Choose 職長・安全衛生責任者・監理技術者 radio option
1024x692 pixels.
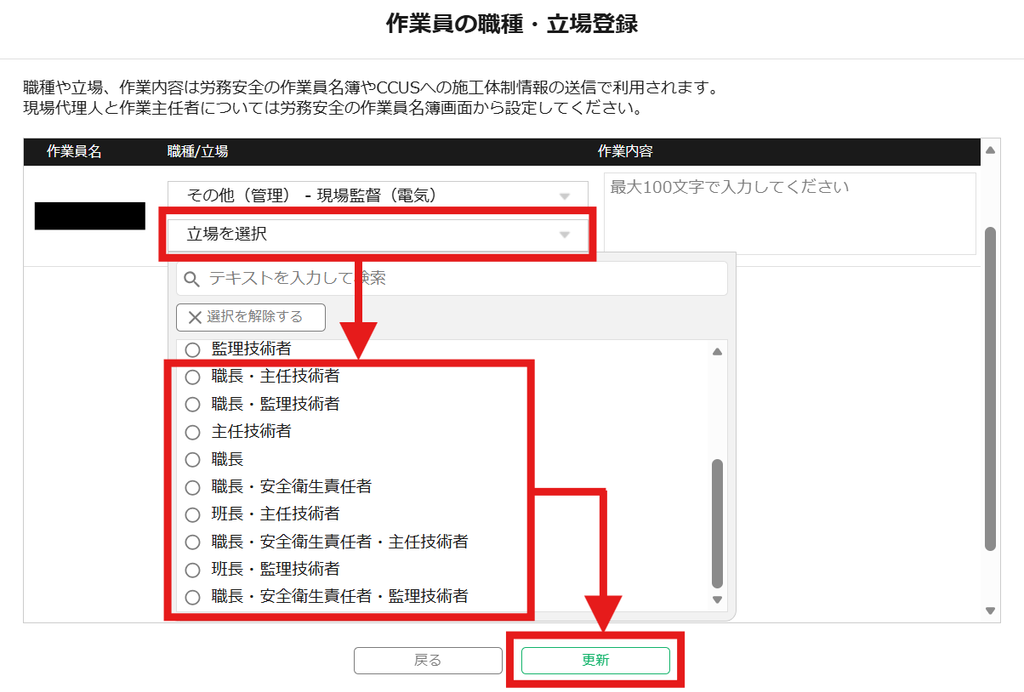click(193, 597)
